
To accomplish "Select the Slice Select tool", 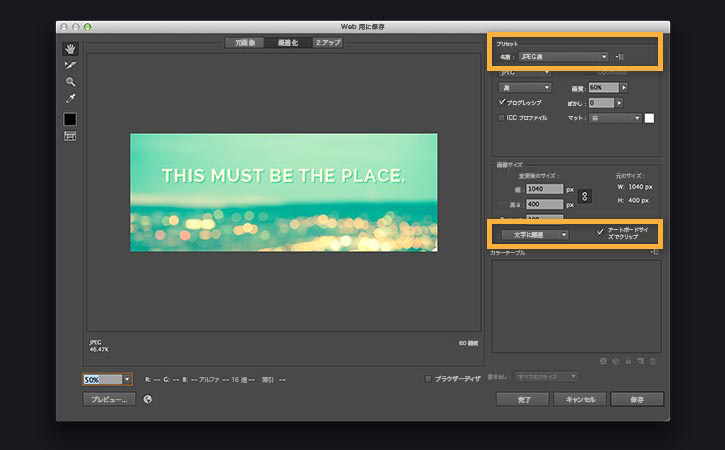I will click(x=70, y=65).
